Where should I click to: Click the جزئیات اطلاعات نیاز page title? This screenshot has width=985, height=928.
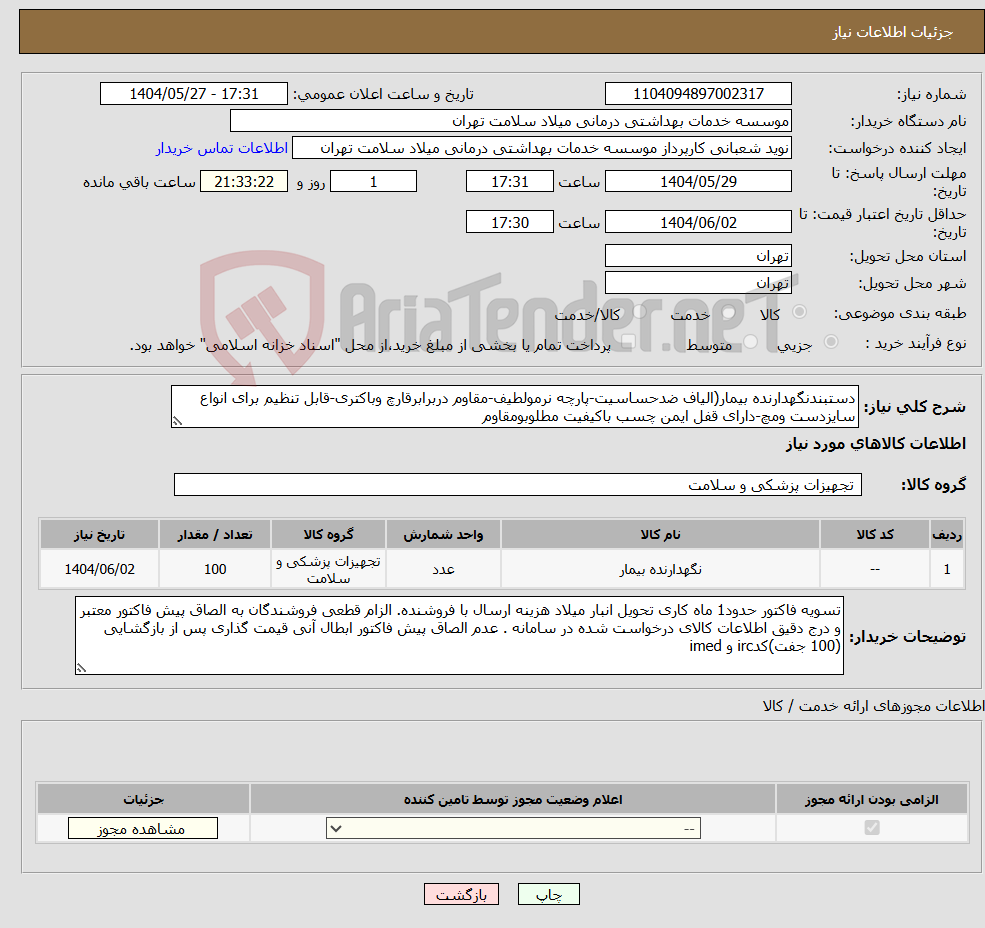(893, 32)
